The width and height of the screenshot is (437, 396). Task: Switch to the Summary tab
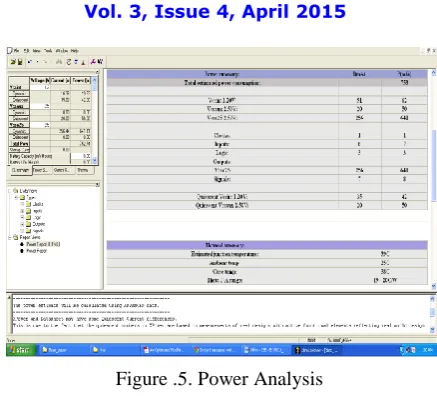tap(21, 170)
